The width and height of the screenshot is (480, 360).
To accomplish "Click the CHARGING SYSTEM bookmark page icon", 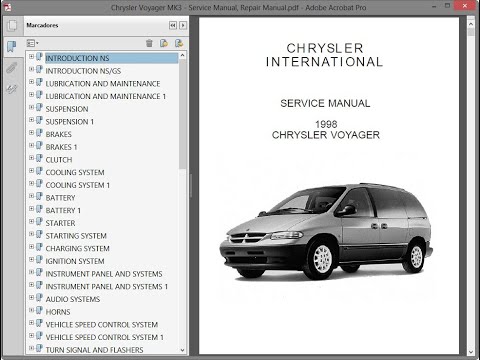I will tap(39, 247).
